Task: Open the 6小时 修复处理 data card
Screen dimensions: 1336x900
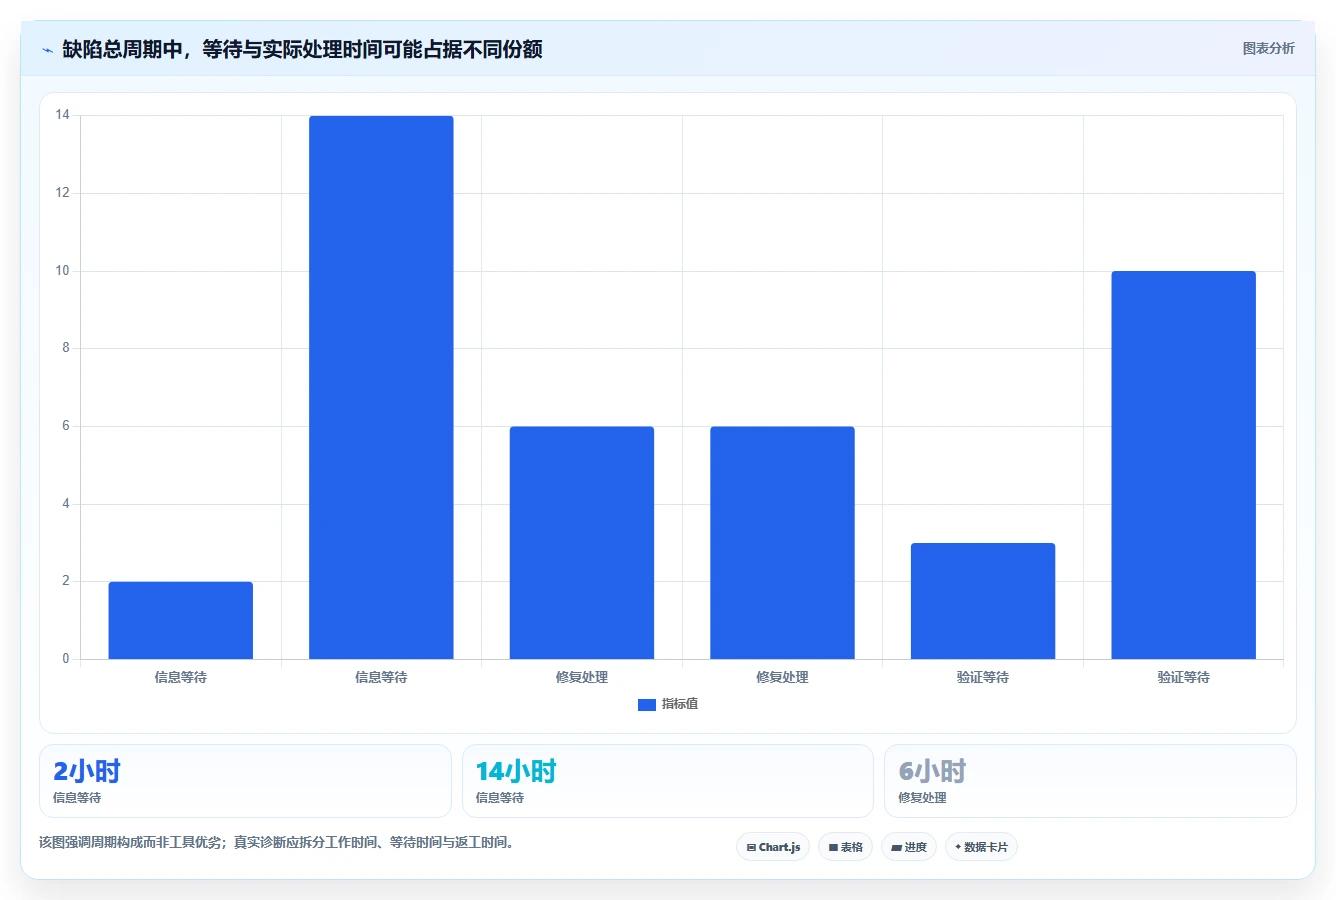Action: click(1090, 781)
